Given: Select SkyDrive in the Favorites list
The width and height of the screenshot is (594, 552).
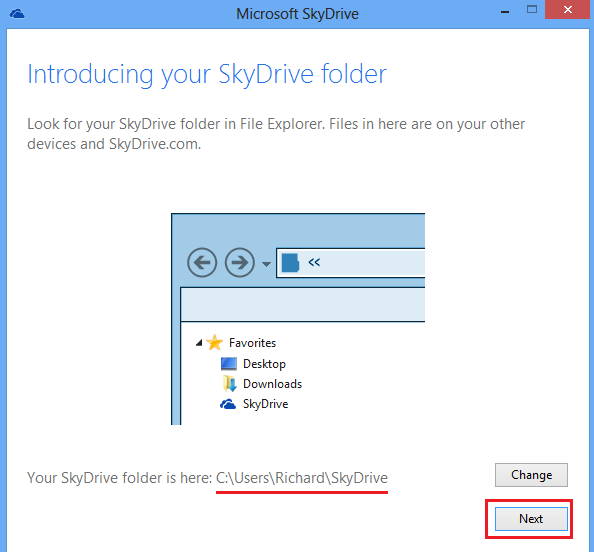Looking at the screenshot, I should click(266, 404).
